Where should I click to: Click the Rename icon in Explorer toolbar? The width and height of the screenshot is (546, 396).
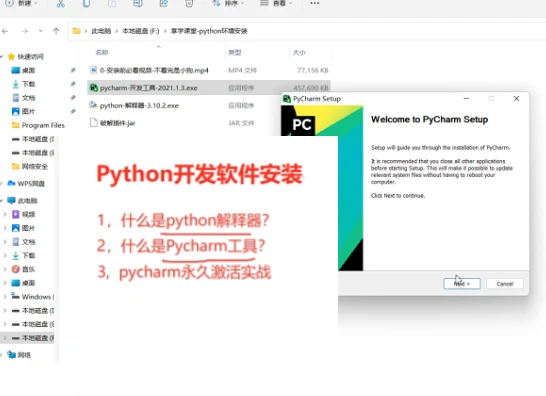tap(138, 3)
